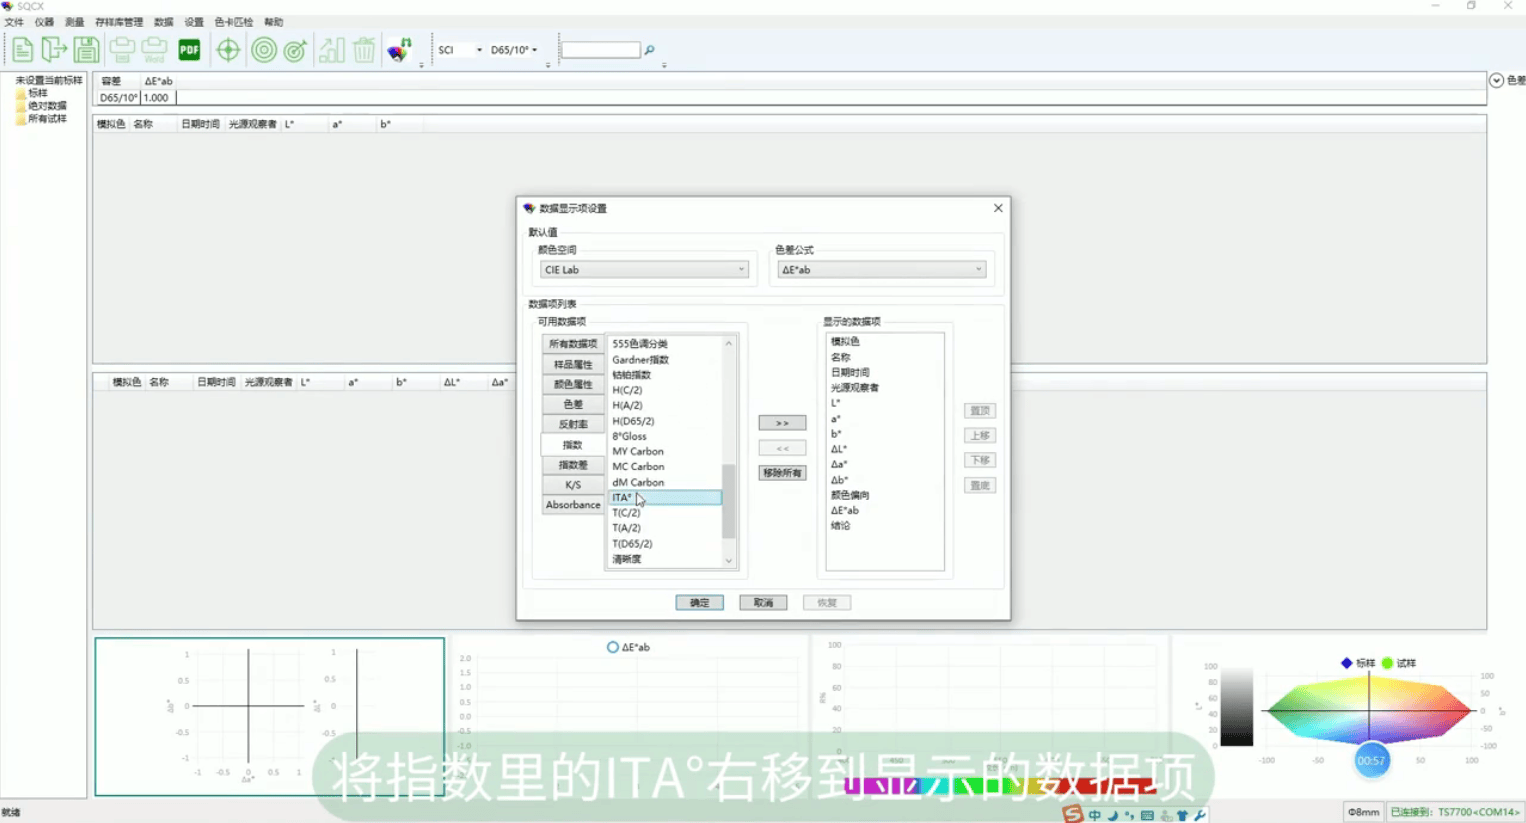The width and height of the screenshot is (1526, 823).
Task: Switch to the 色差 category tab
Action: point(573,404)
